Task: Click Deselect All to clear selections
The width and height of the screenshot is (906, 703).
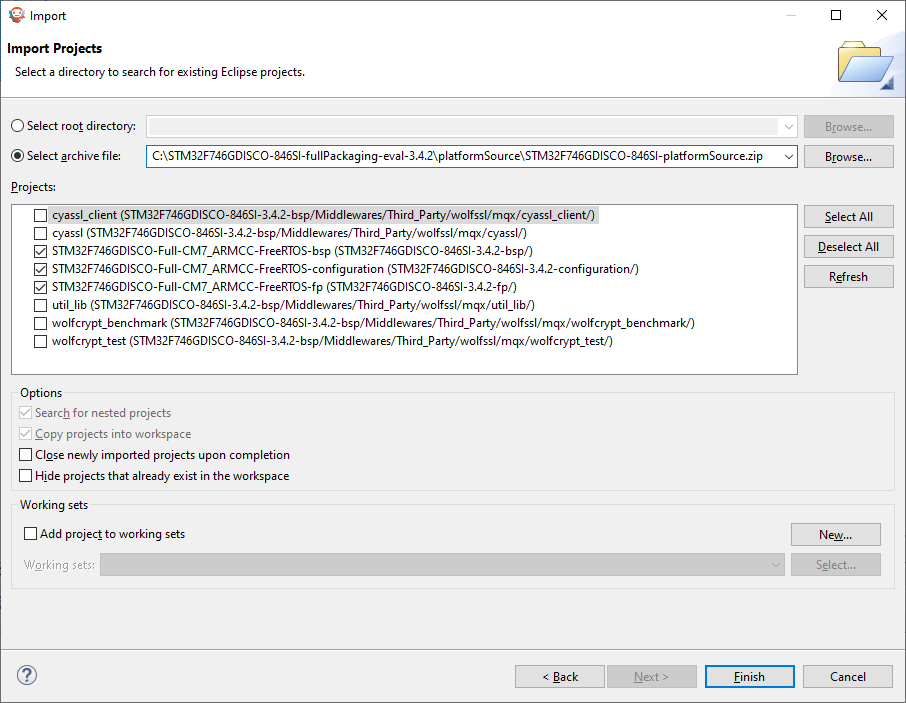Action: [848, 246]
